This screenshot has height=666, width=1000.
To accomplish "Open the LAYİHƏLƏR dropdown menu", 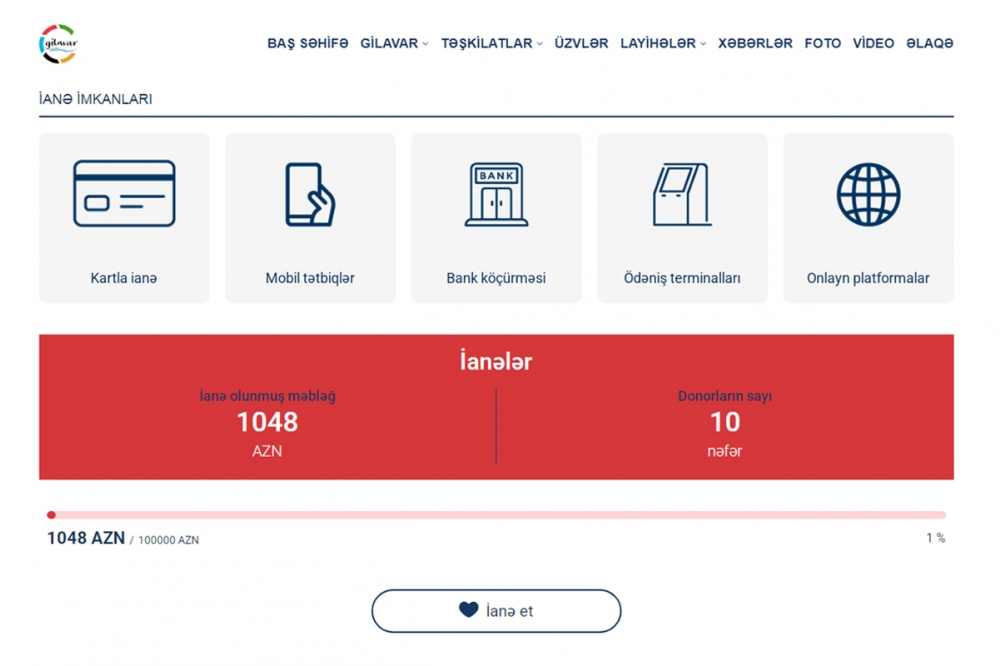I will (663, 44).
